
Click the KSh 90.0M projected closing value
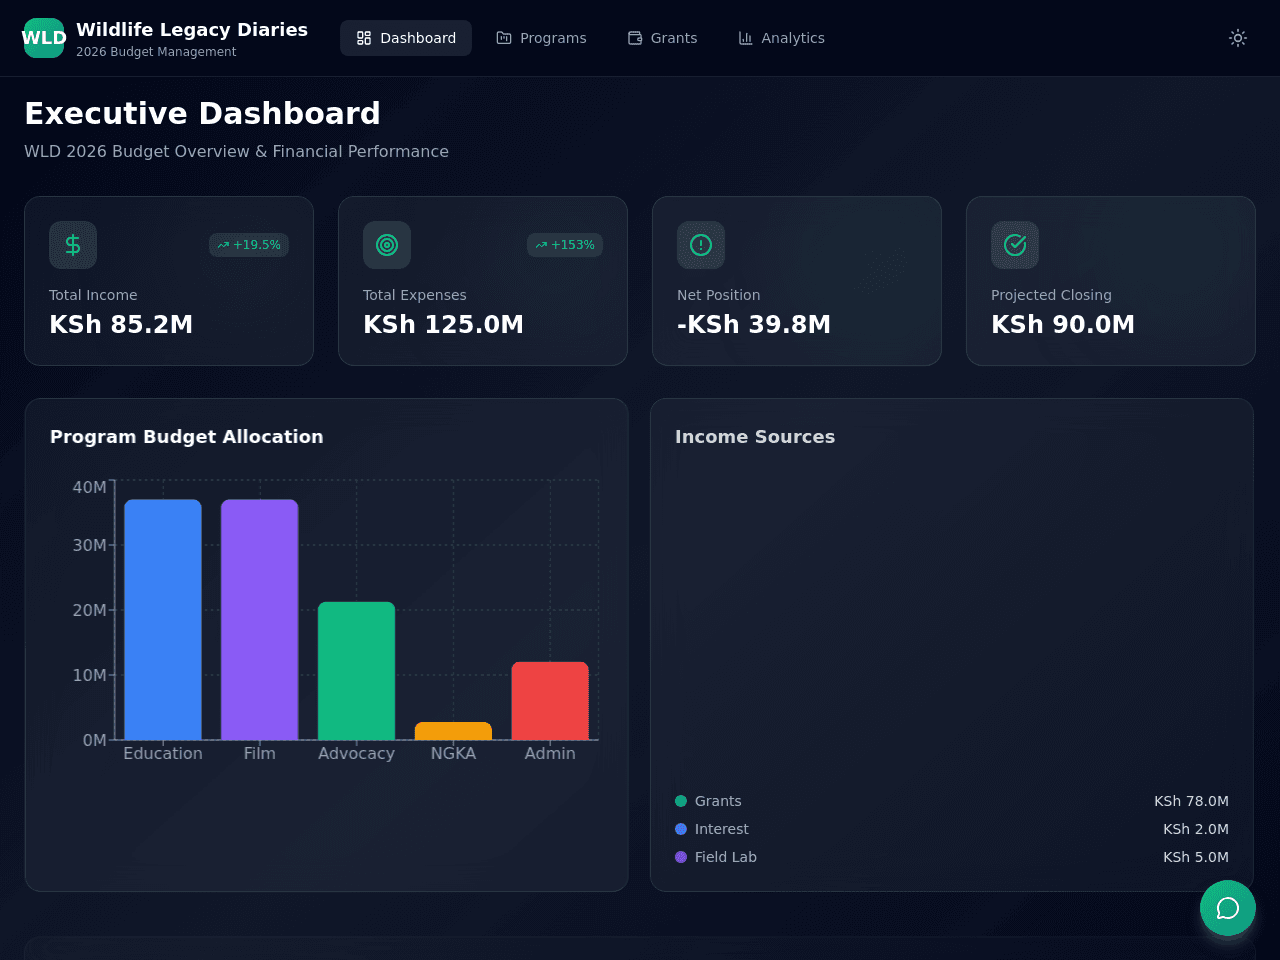(1063, 324)
